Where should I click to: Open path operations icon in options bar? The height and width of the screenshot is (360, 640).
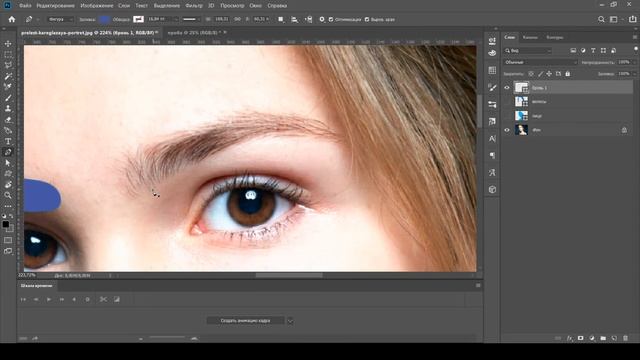(281, 19)
